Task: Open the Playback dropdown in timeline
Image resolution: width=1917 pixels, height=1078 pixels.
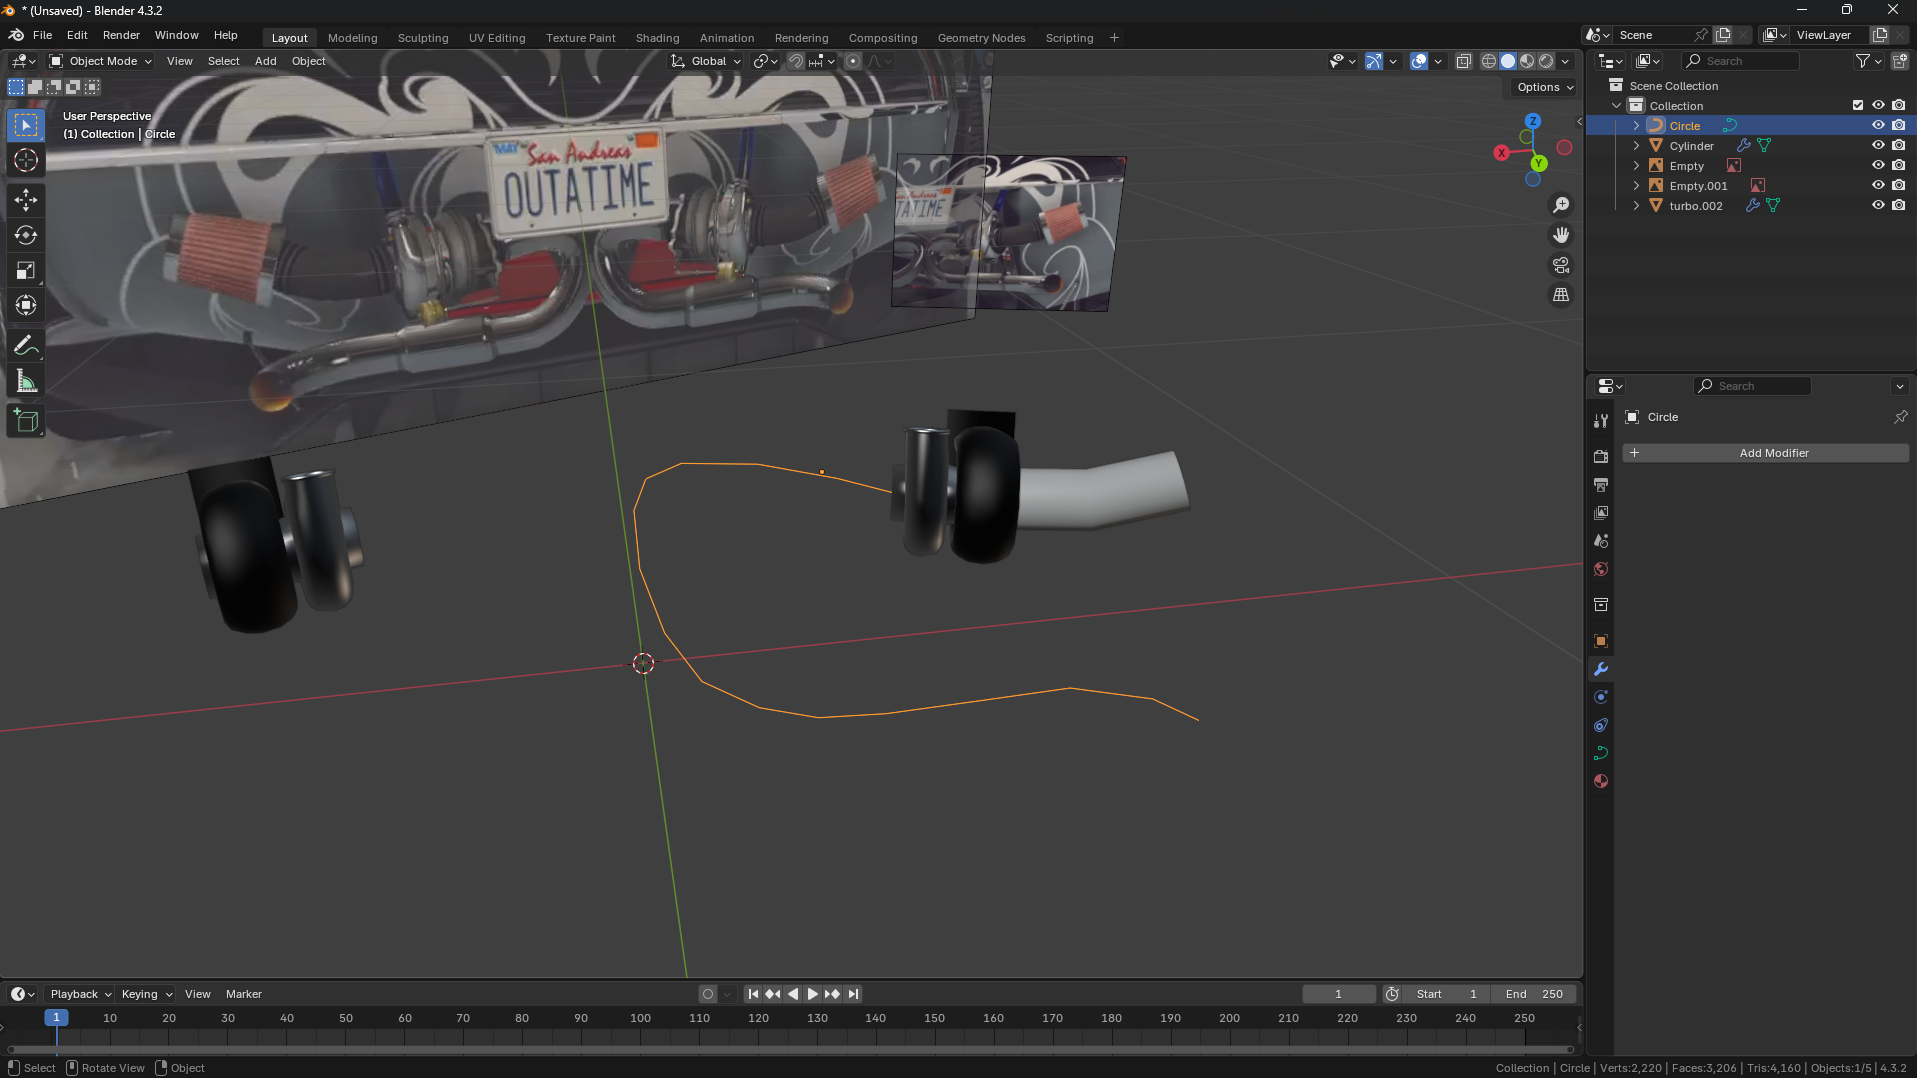Action: [x=80, y=994]
